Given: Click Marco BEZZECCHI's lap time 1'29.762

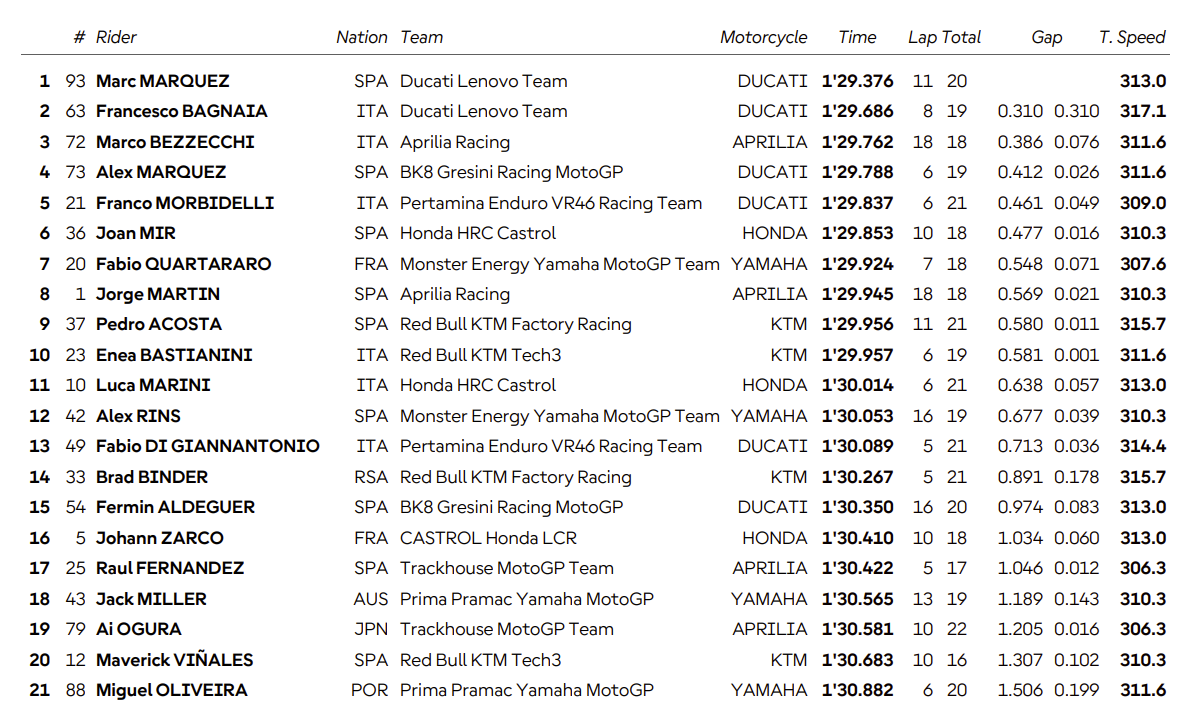Looking at the screenshot, I should (857, 142).
